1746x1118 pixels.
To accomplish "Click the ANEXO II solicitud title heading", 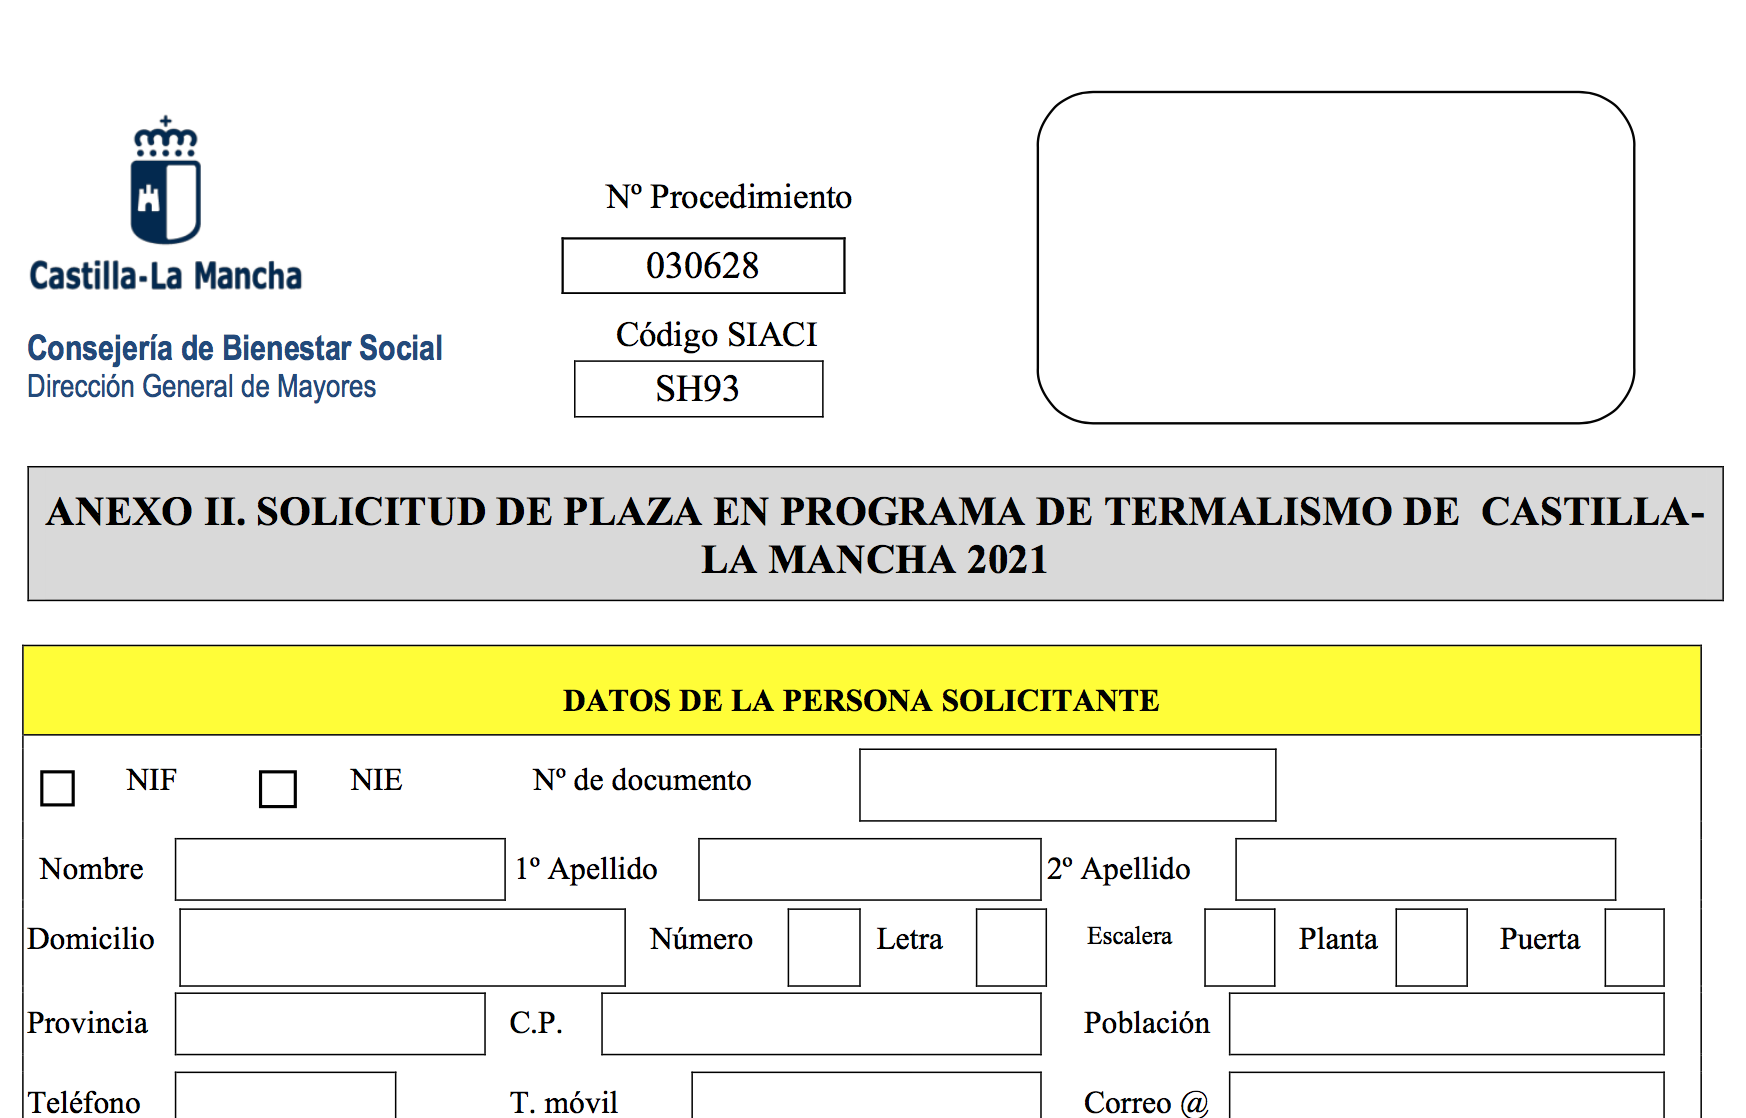I will tap(875, 535).
